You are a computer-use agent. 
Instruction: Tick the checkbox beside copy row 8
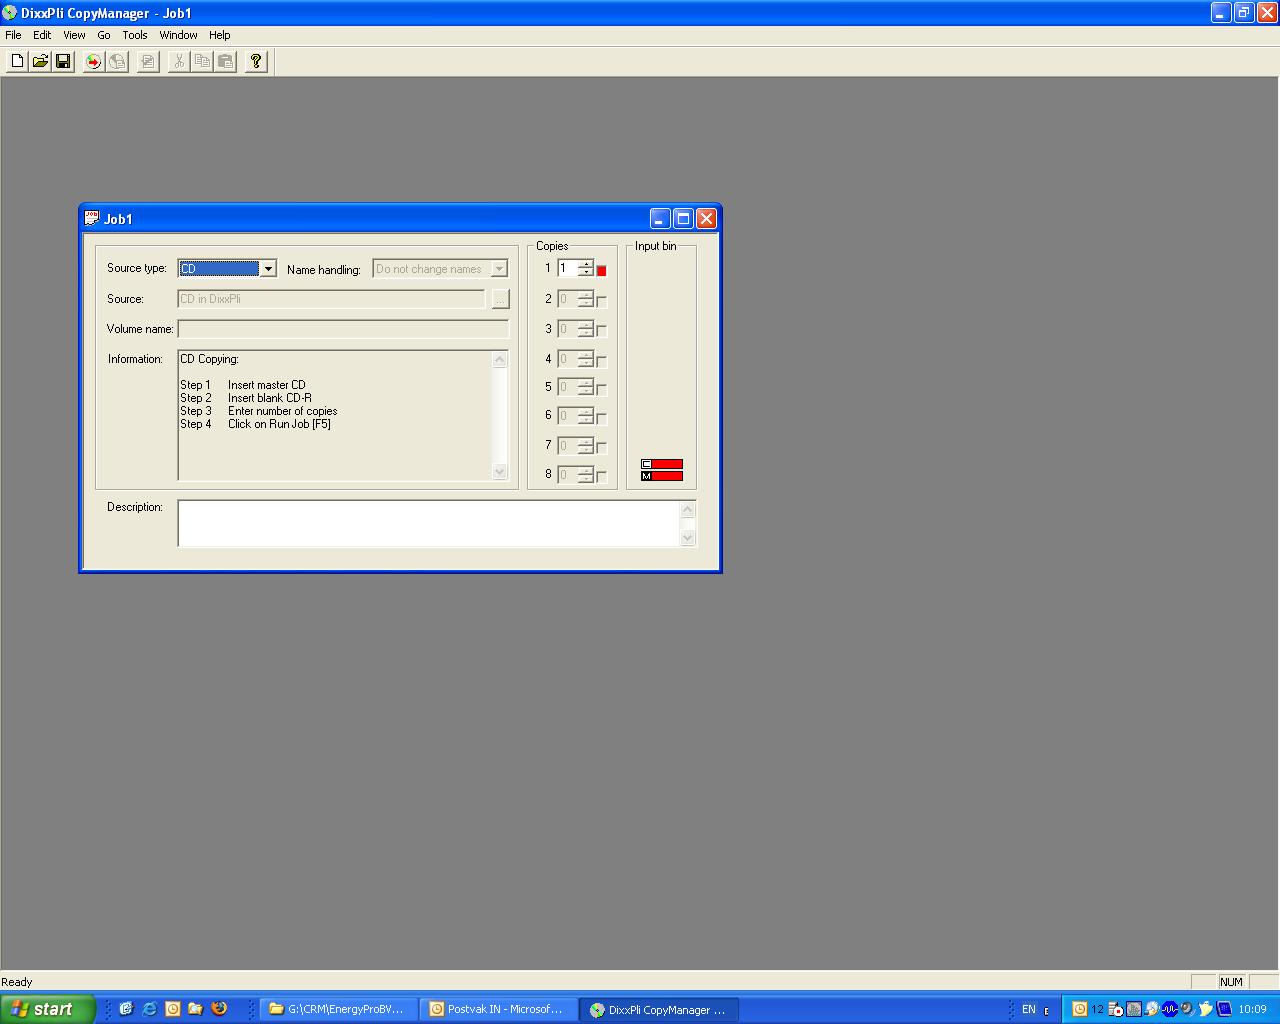601,476
